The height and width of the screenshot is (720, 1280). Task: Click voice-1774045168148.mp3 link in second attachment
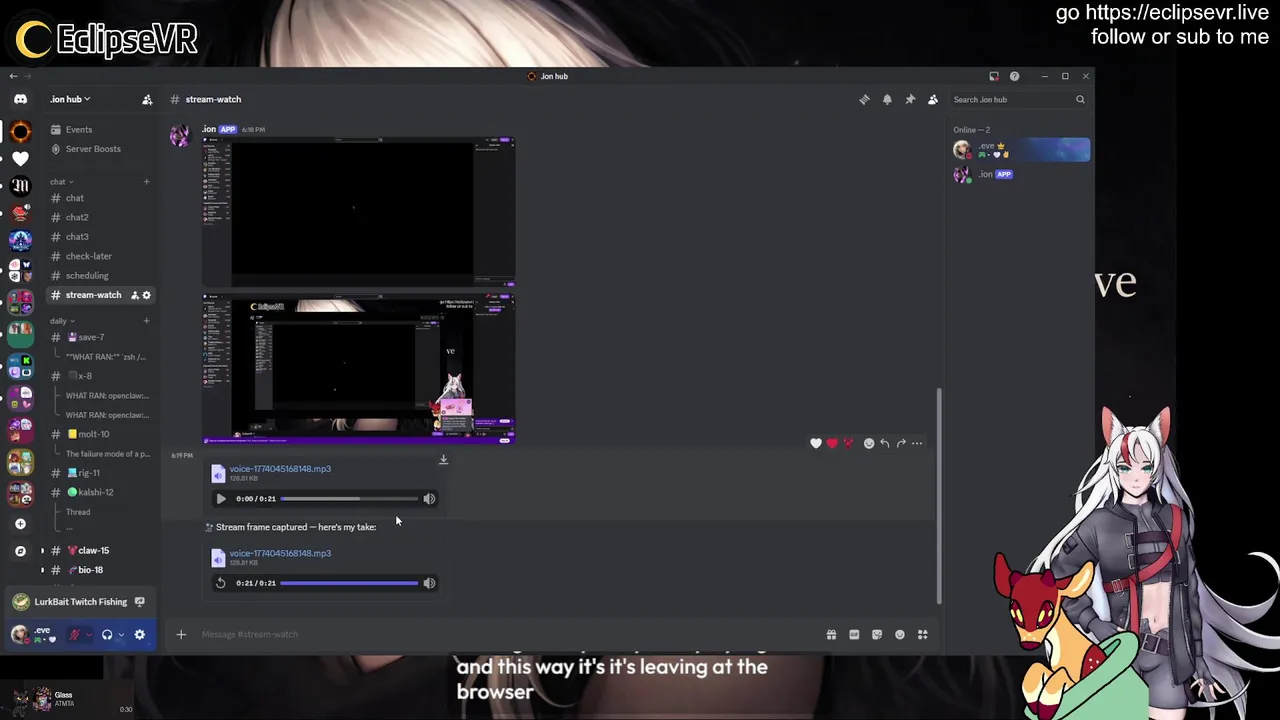click(280, 553)
